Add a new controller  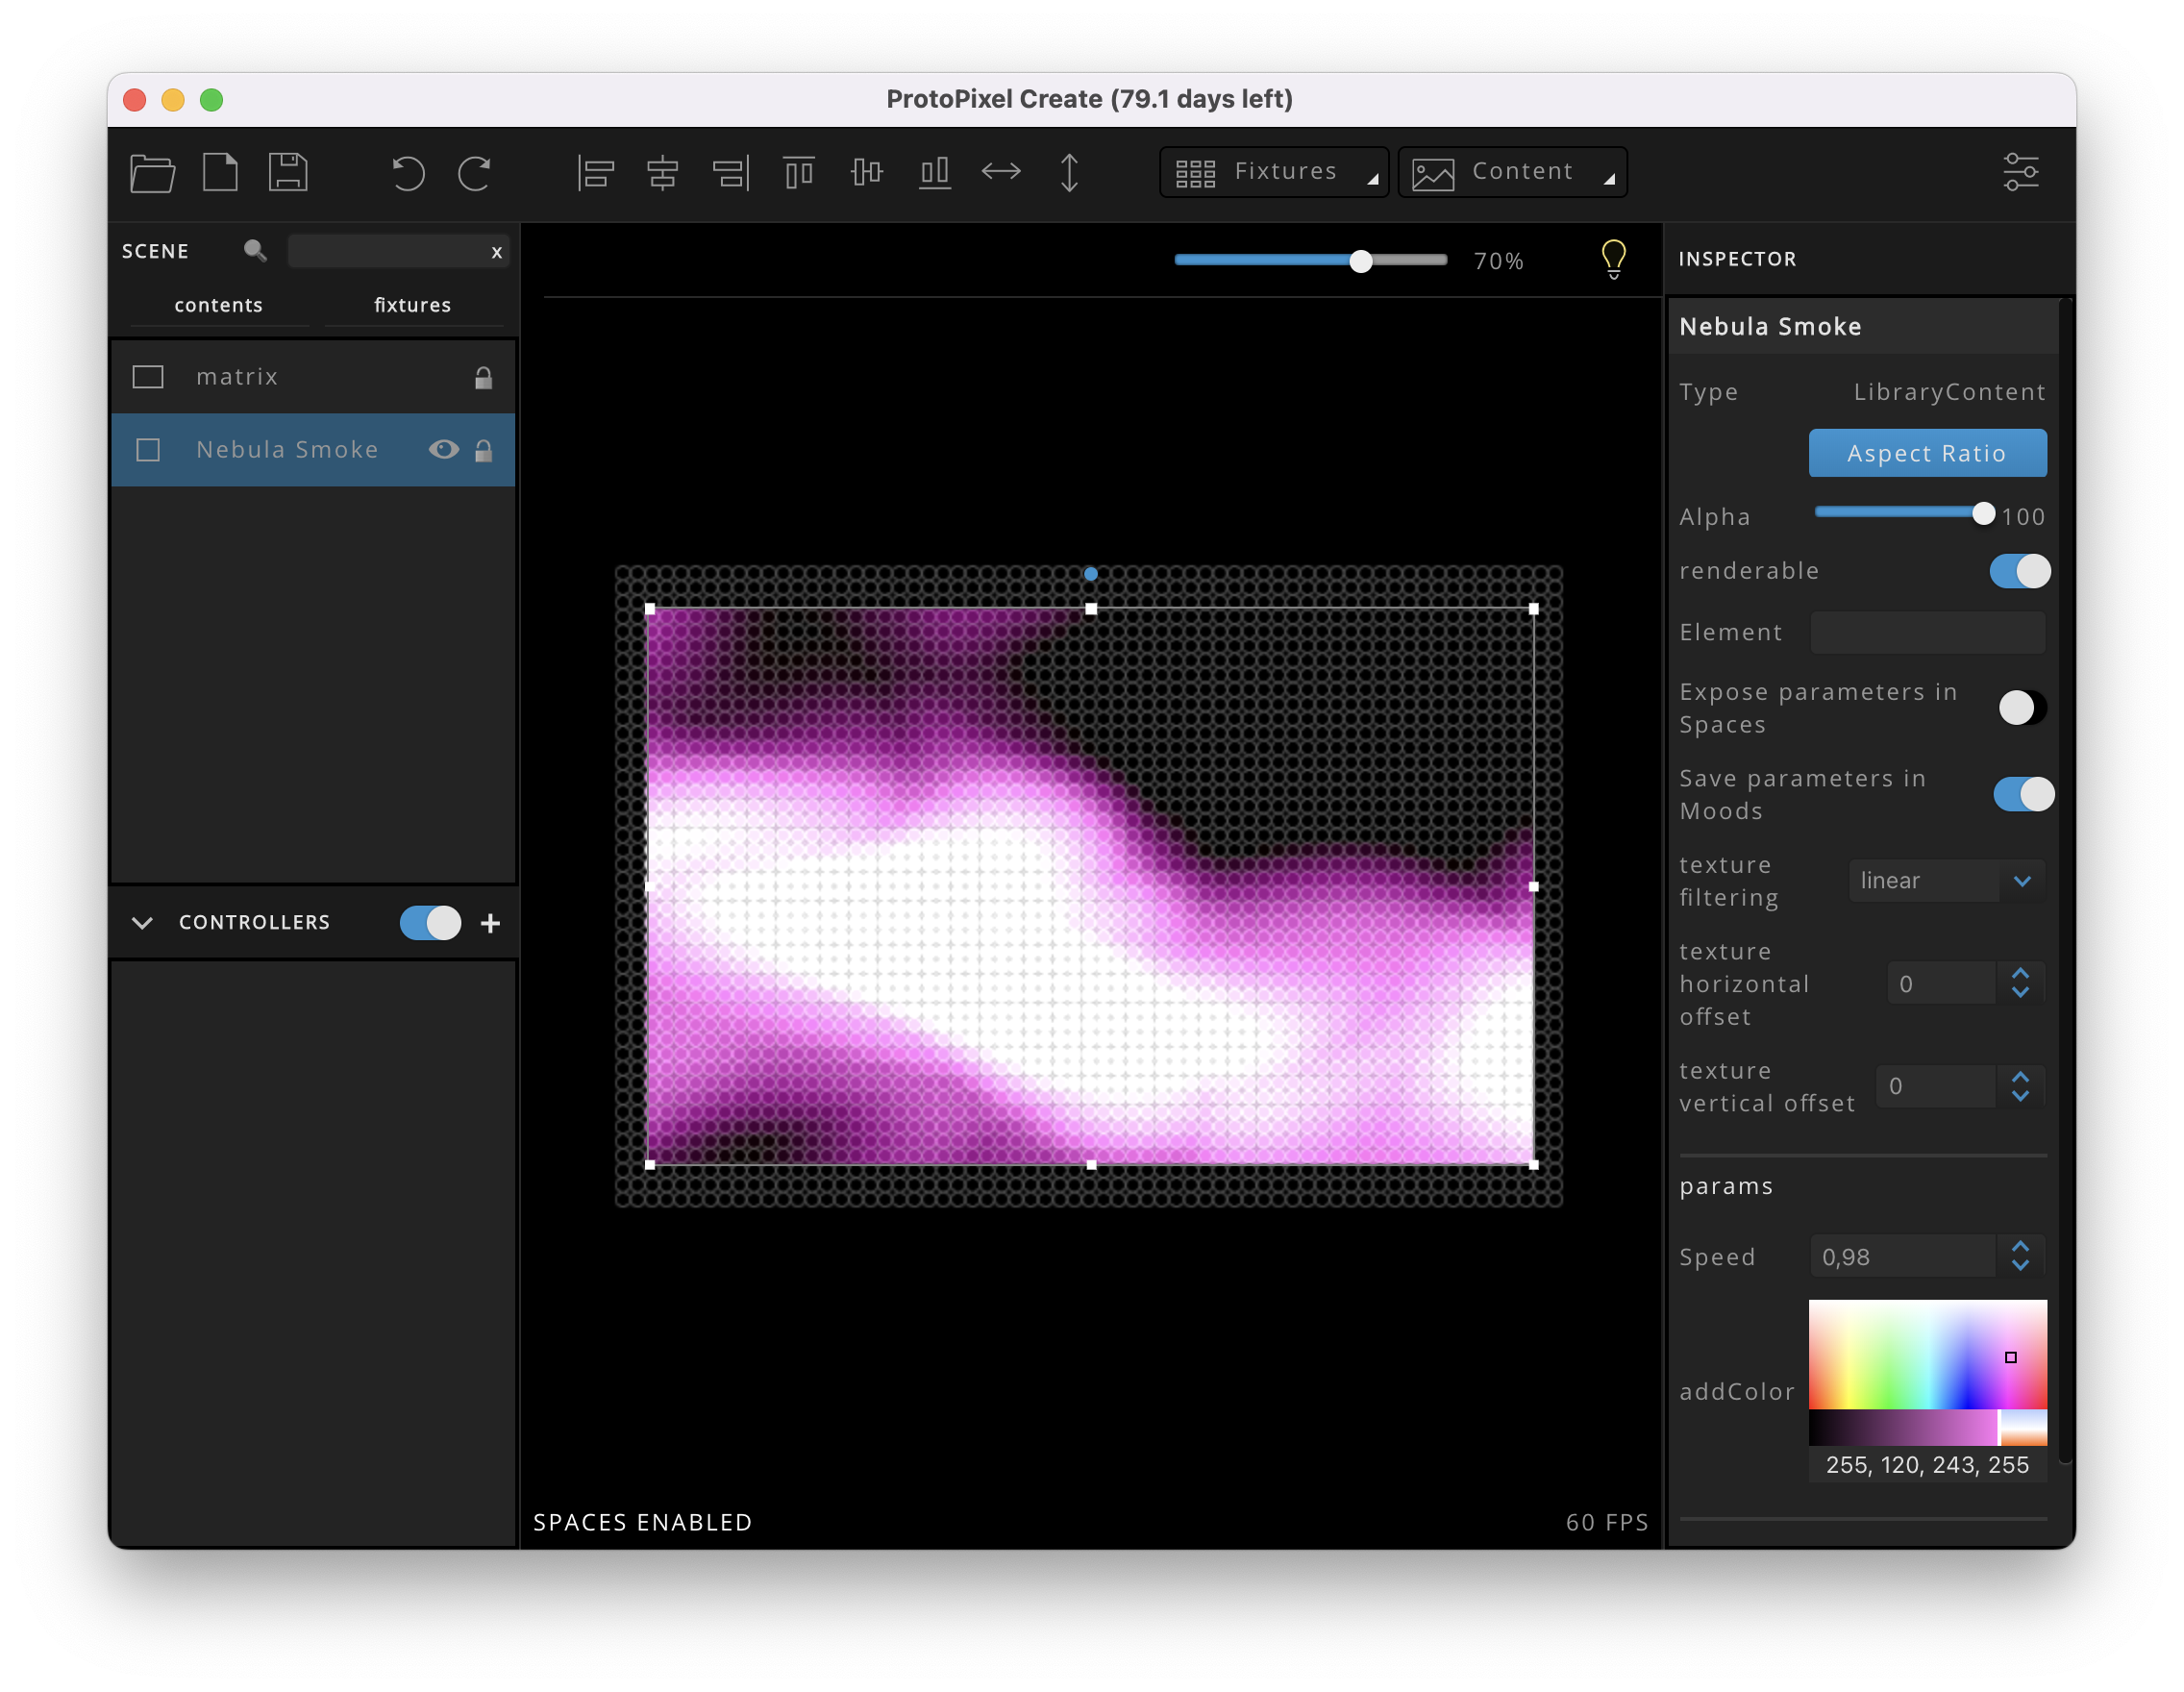(x=490, y=923)
